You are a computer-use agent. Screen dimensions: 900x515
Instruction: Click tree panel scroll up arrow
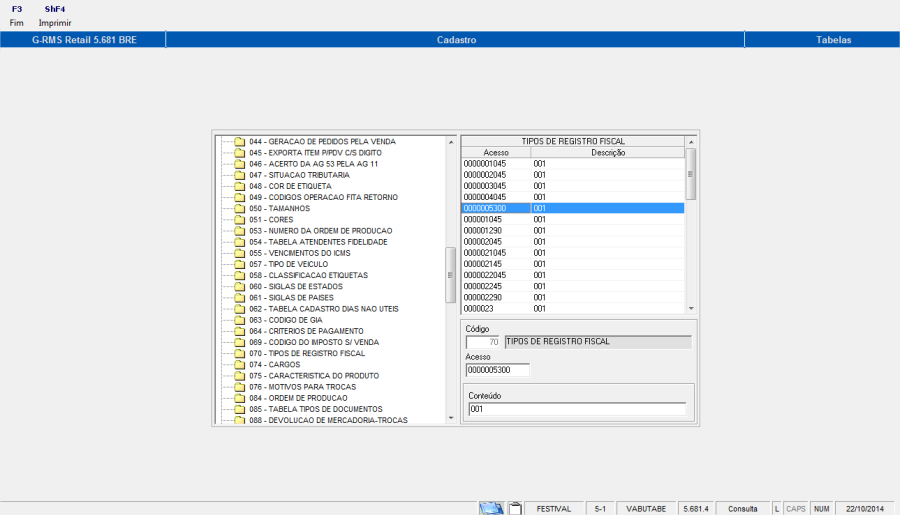(451, 142)
